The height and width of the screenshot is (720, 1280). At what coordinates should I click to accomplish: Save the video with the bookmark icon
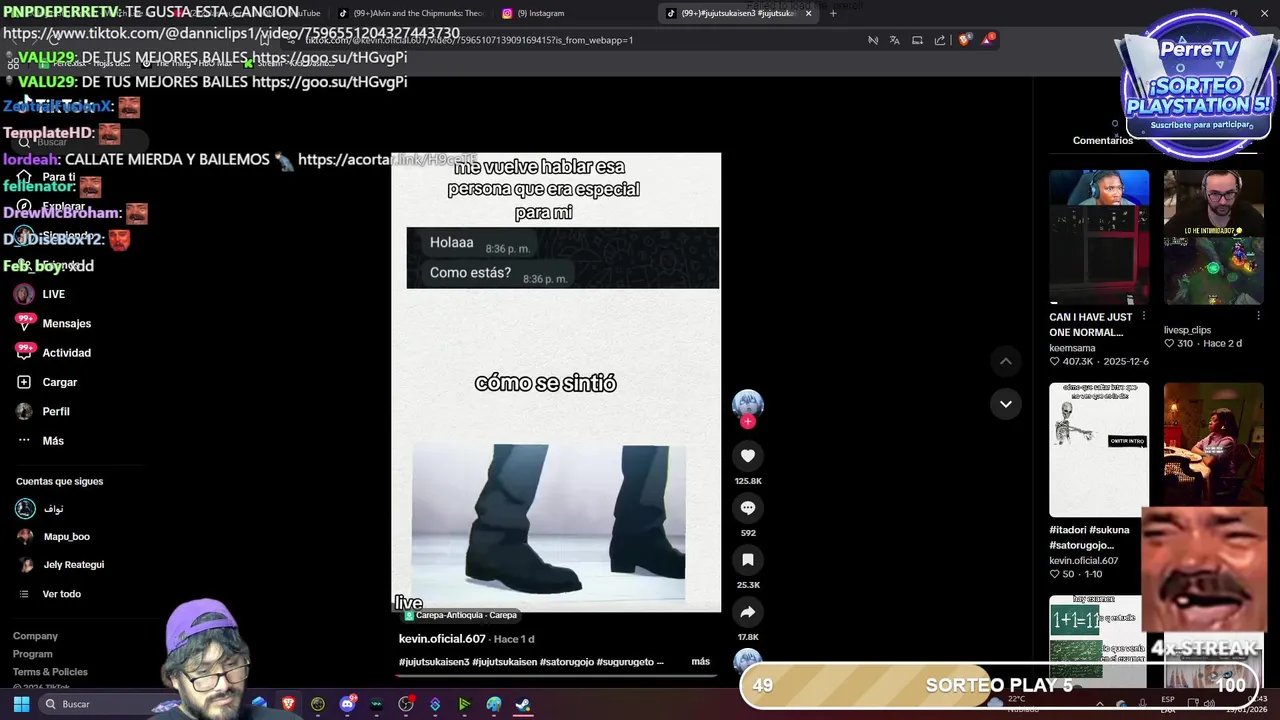(x=747, y=560)
